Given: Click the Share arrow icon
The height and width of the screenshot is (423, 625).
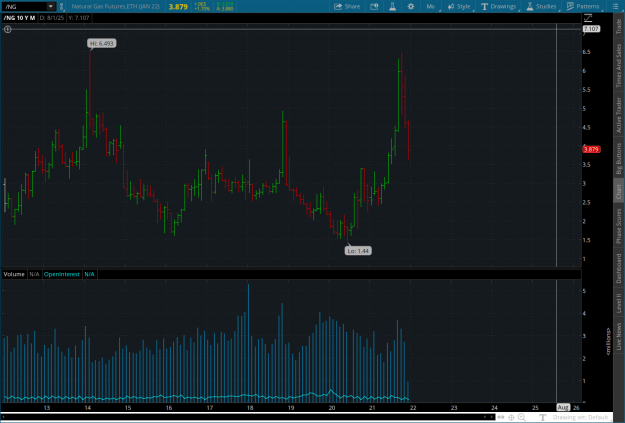Looking at the screenshot, I should tap(338, 6).
